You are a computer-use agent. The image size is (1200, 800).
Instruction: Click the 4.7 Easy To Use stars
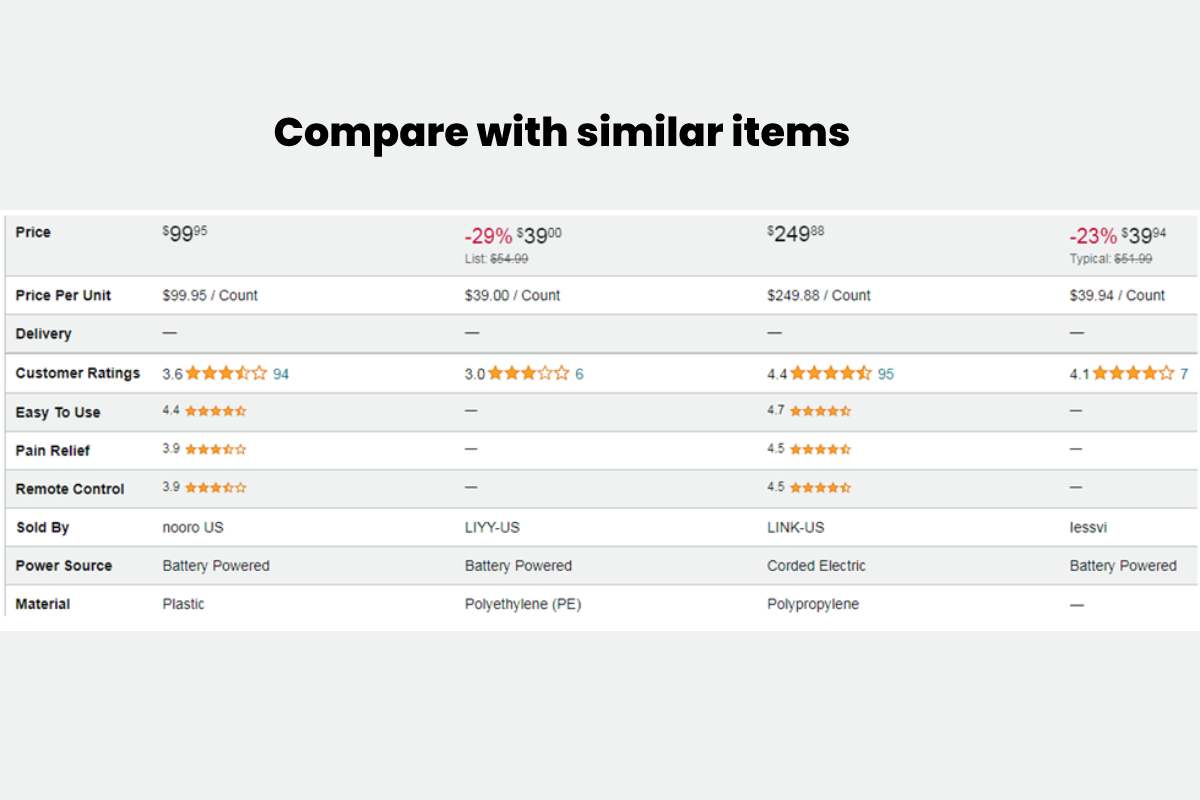pyautogui.click(x=820, y=411)
